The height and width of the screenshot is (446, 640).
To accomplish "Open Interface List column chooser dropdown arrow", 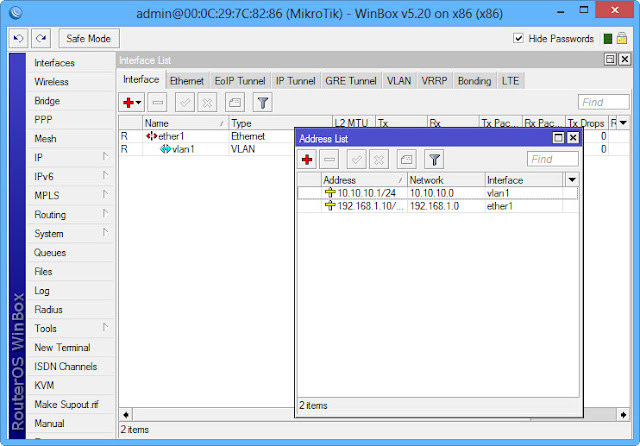I will point(623,123).
